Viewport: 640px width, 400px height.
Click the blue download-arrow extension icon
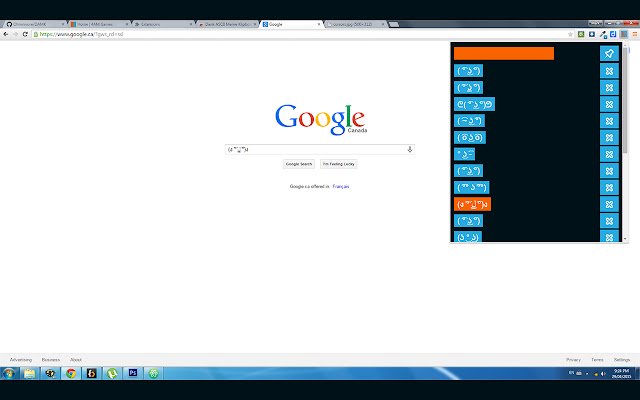click(x=591, y=34)
